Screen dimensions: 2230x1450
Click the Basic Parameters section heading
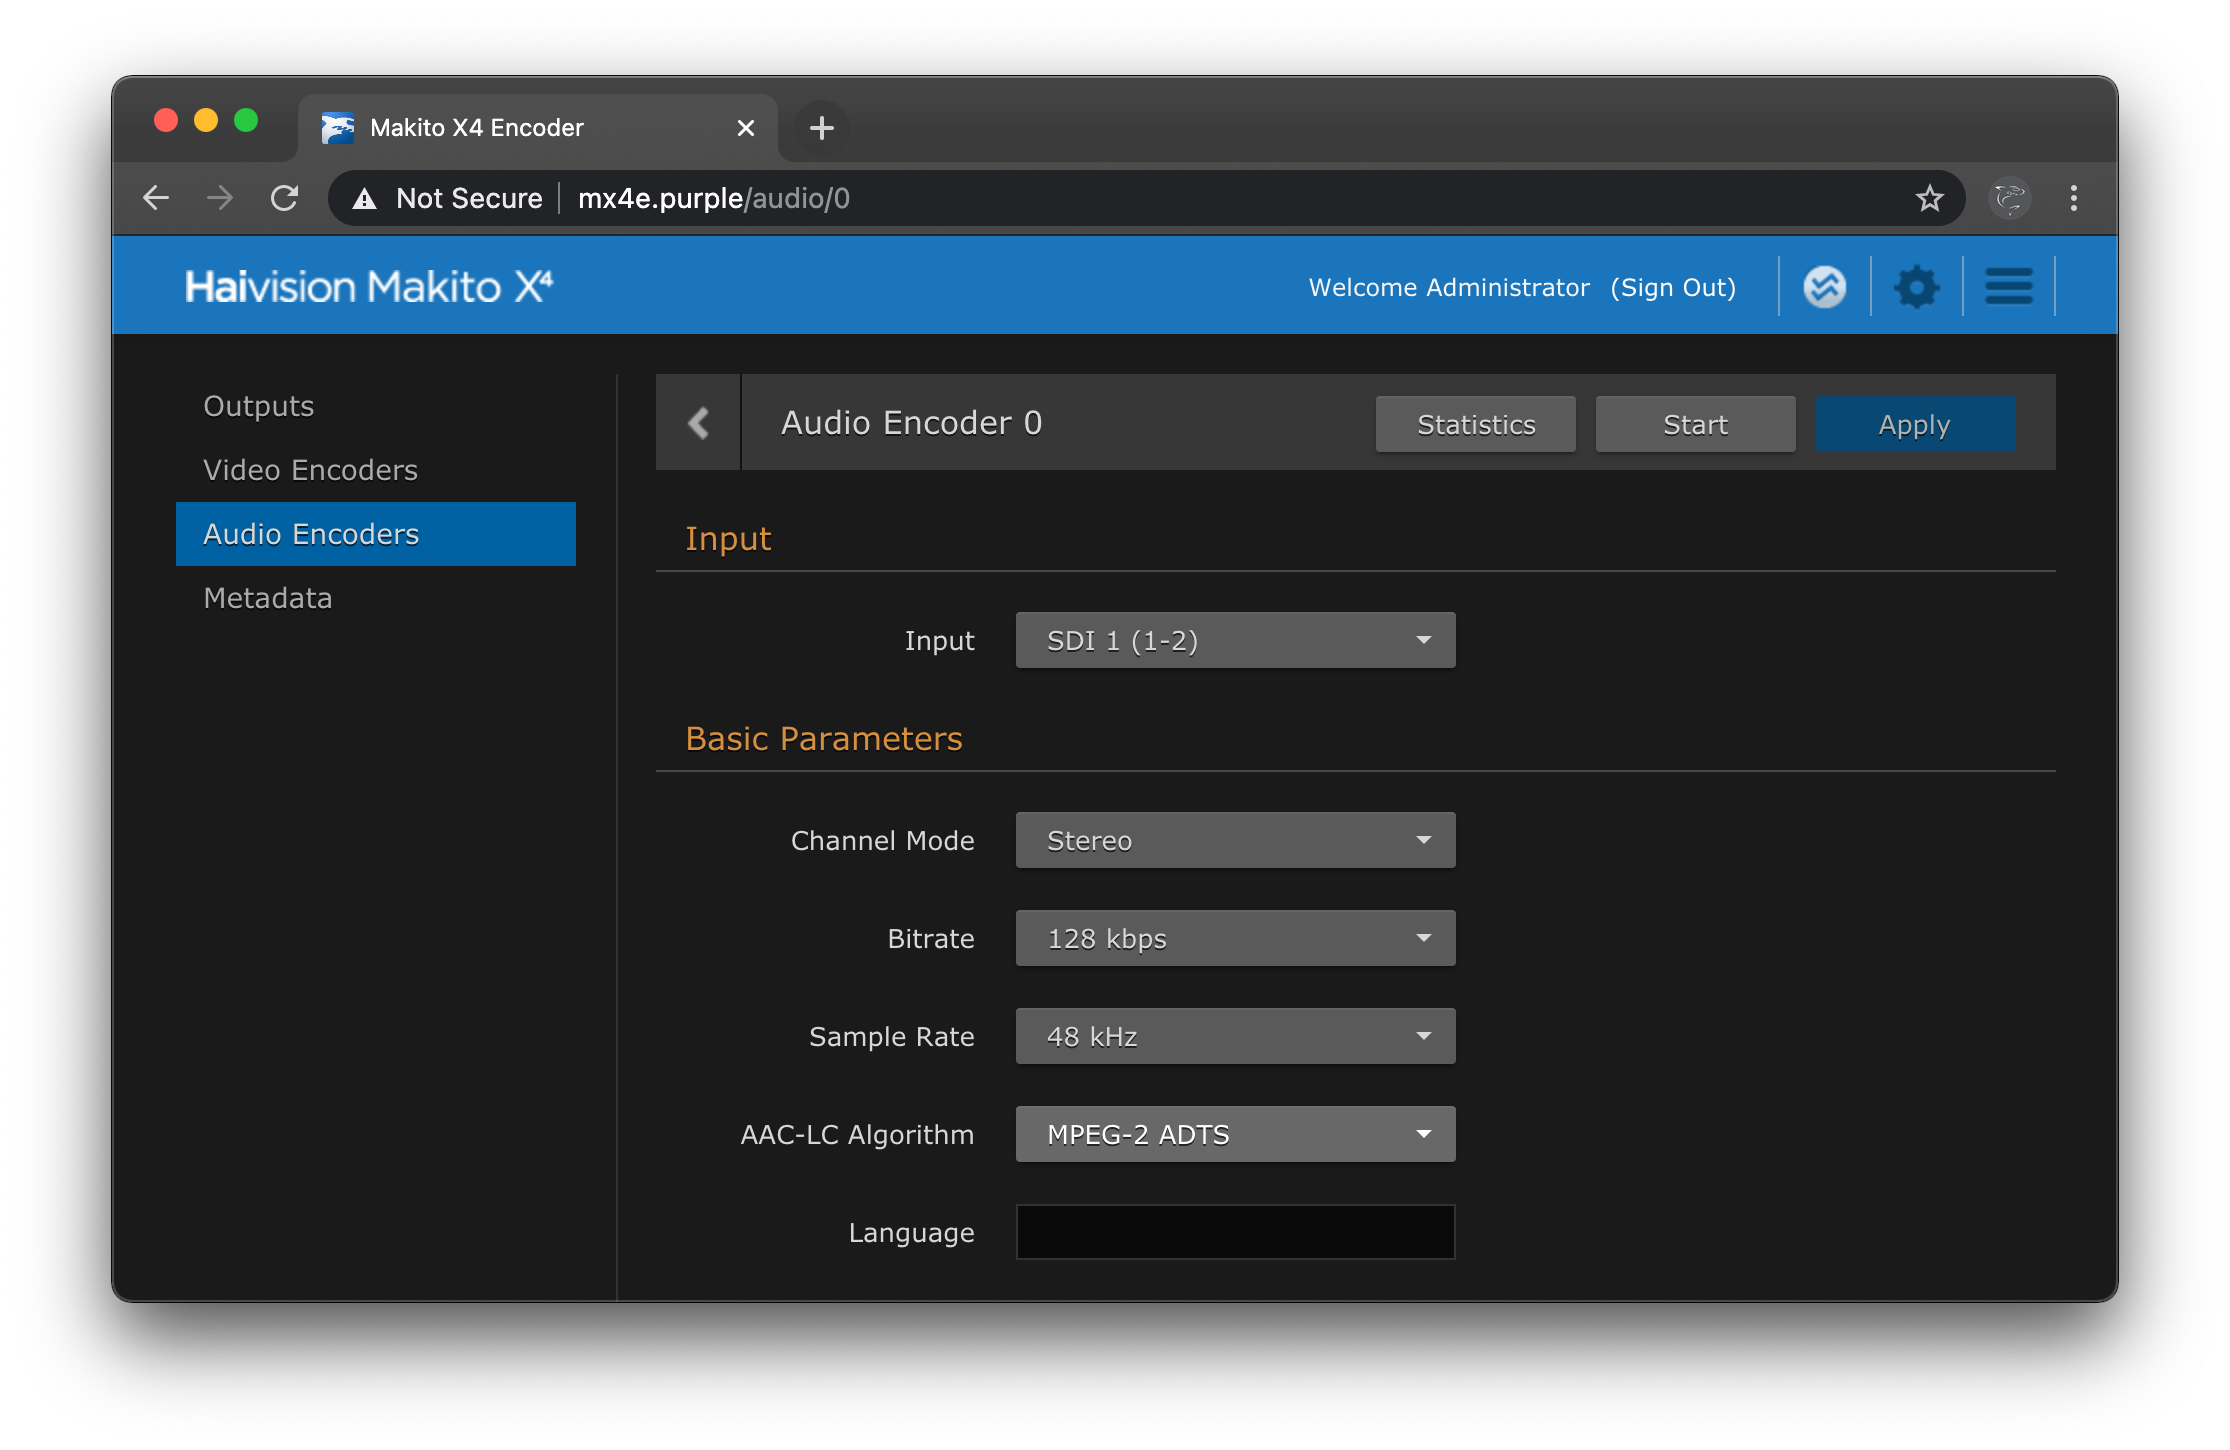(x=824, y=738)
